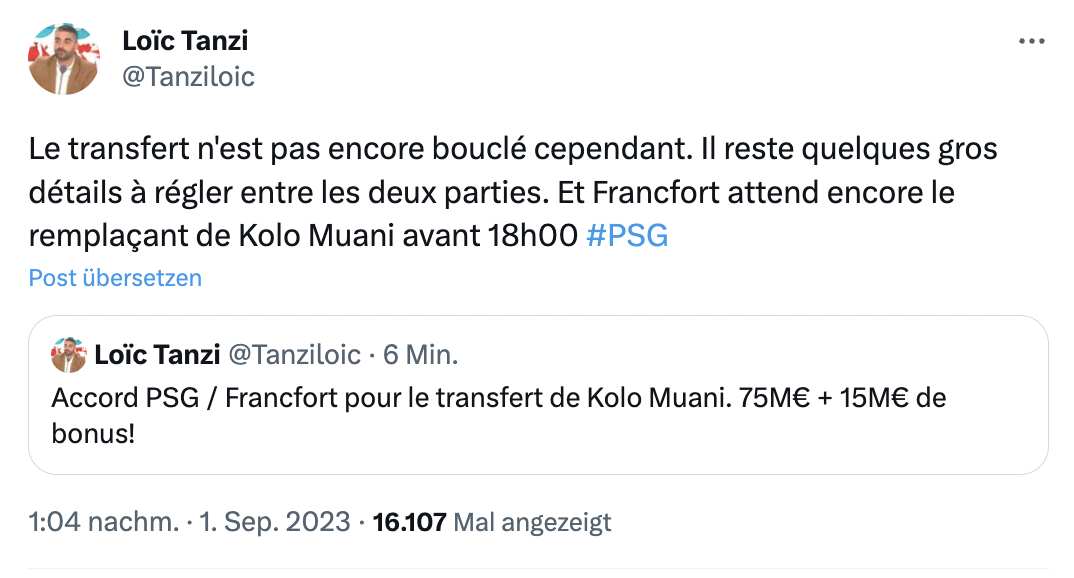Click the 'Mal angezeigt' views label
1074x578 pixels.
(x=532, y=522)
